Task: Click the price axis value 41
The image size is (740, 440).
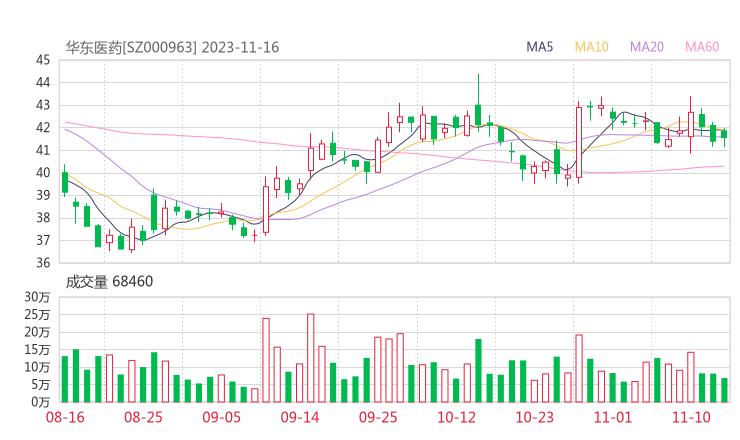Action: (43, 150)
